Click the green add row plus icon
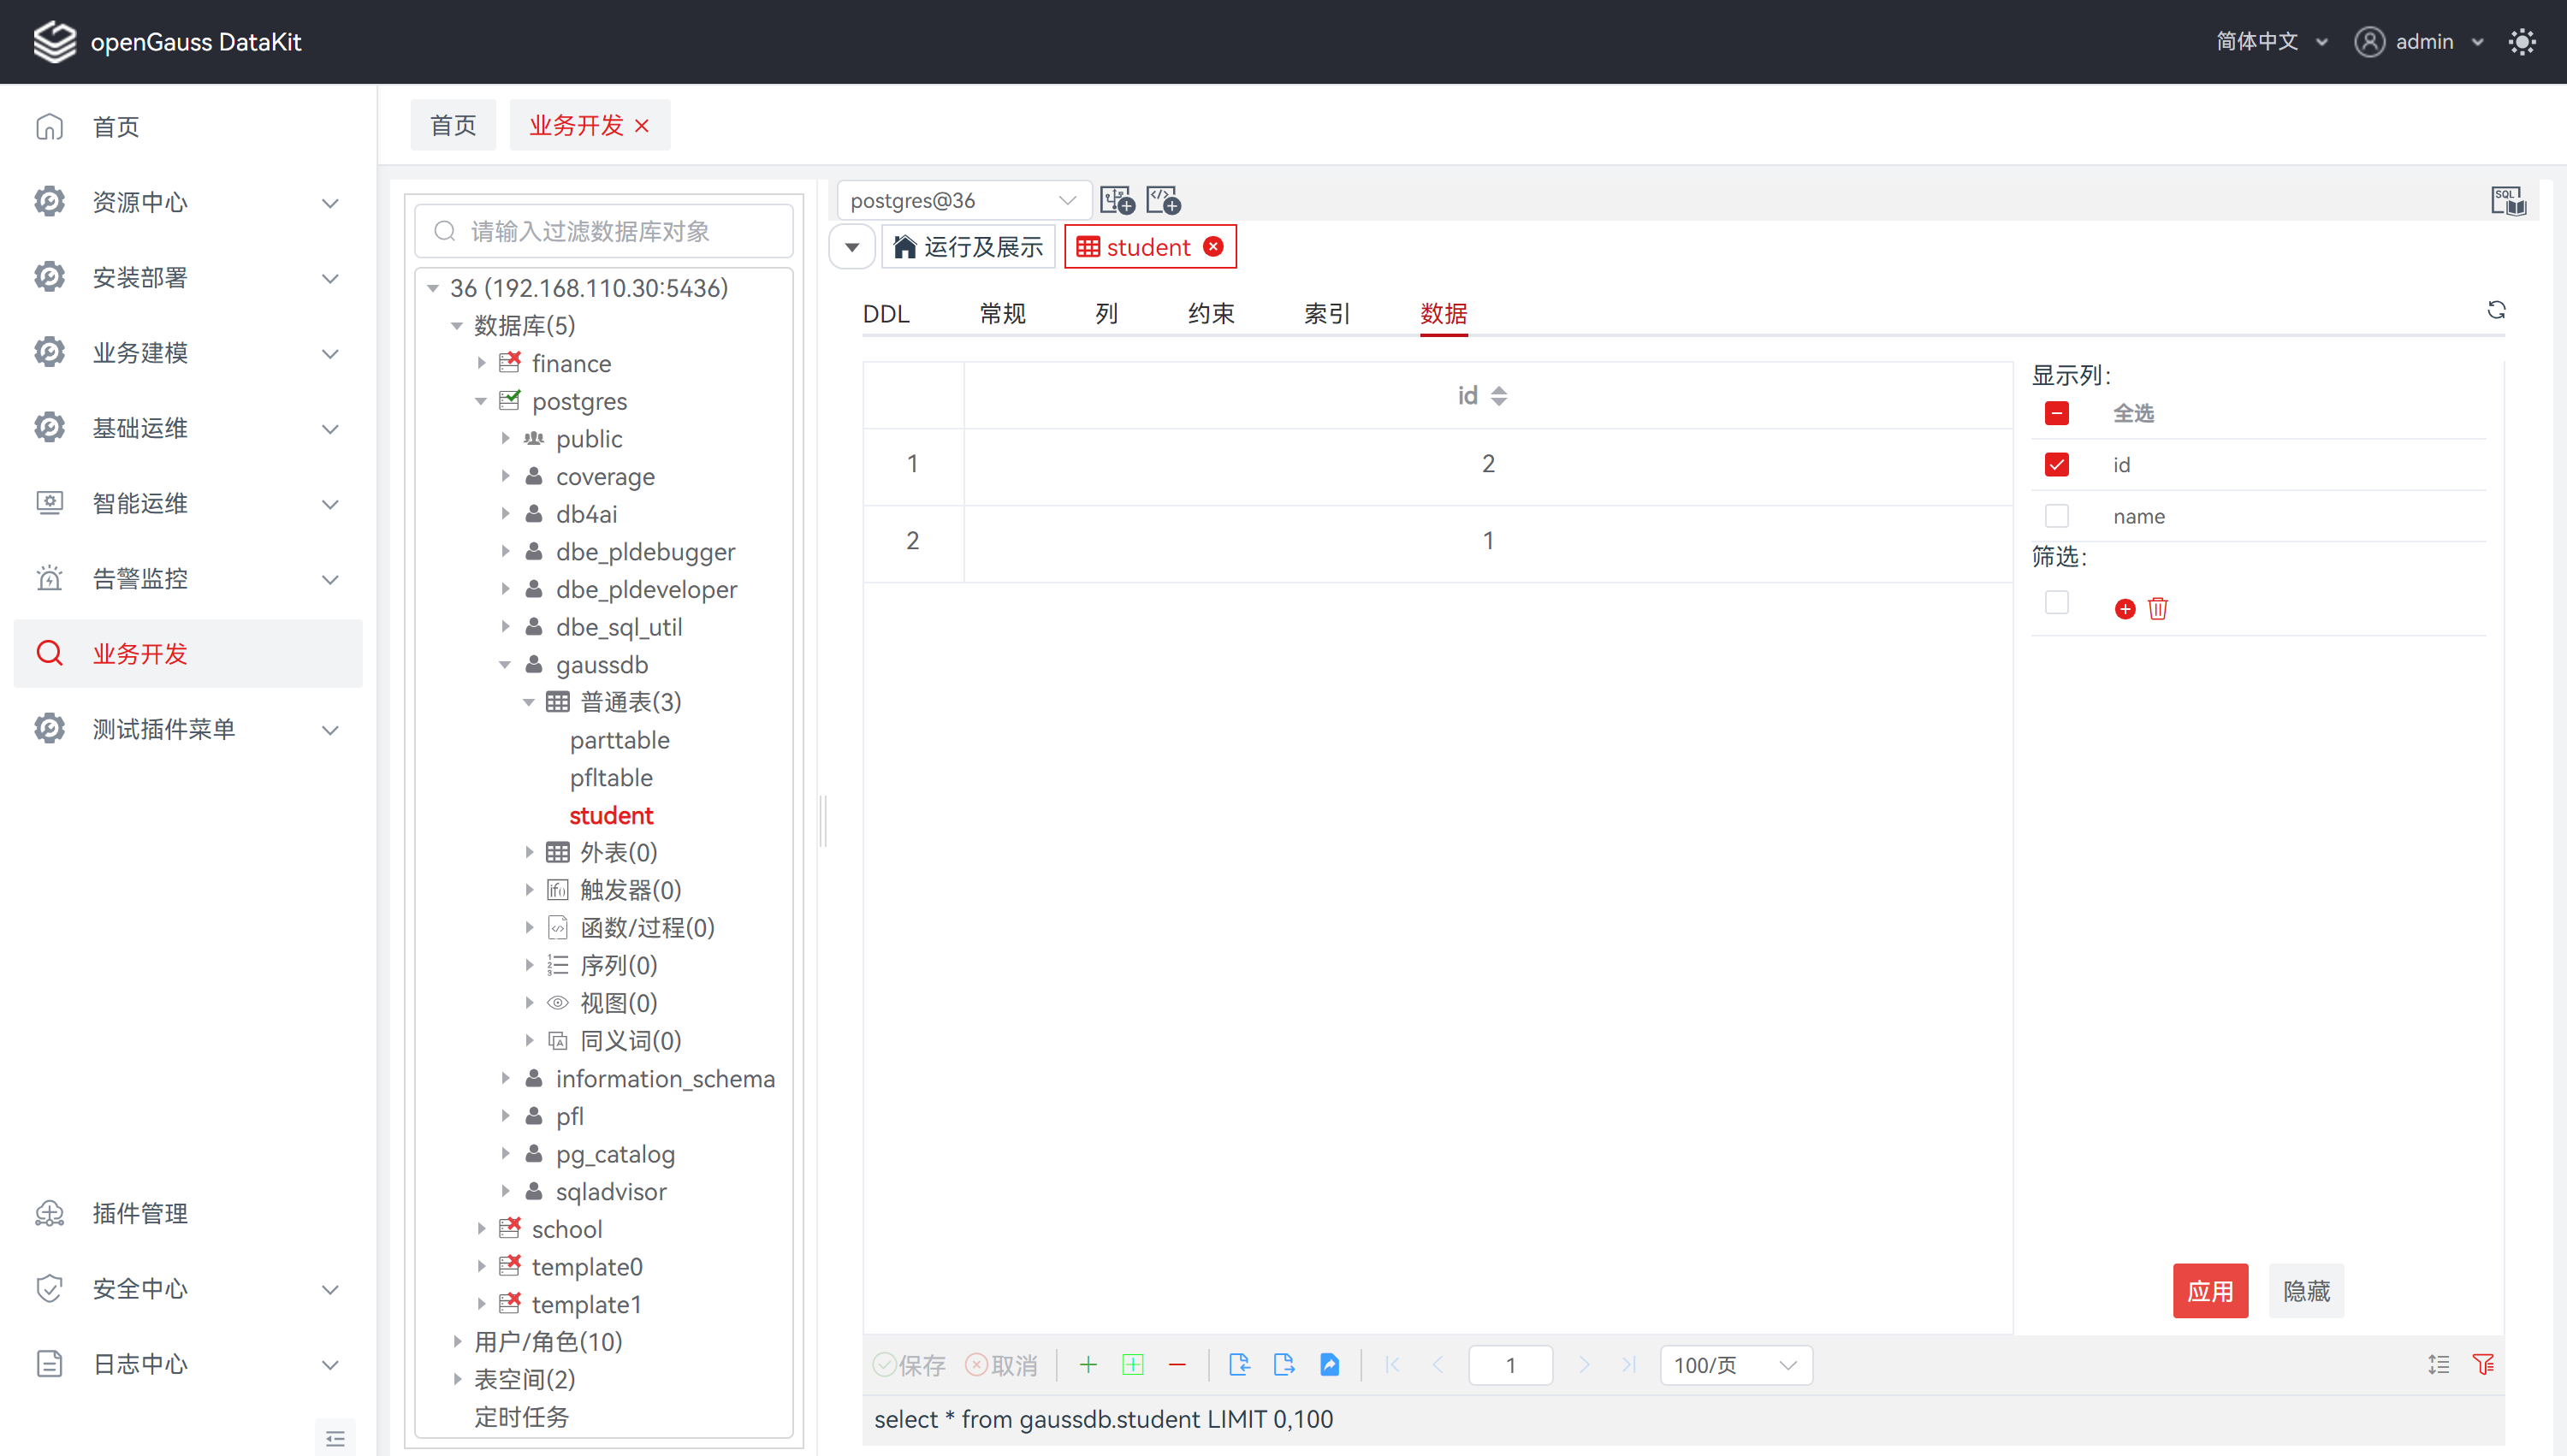 (1088, 1364)
